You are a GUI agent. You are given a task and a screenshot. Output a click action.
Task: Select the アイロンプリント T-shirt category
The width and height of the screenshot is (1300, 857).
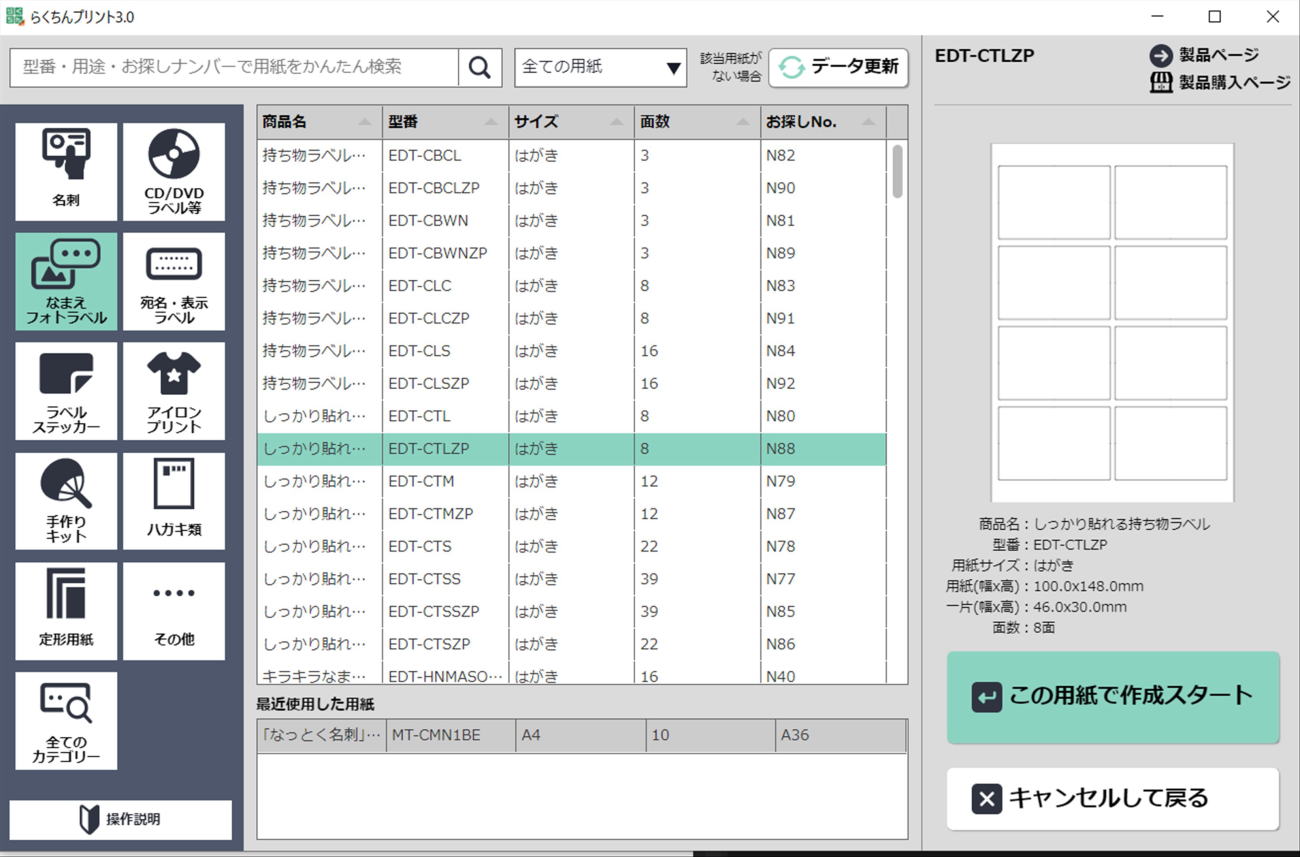(x=174, y=391)
